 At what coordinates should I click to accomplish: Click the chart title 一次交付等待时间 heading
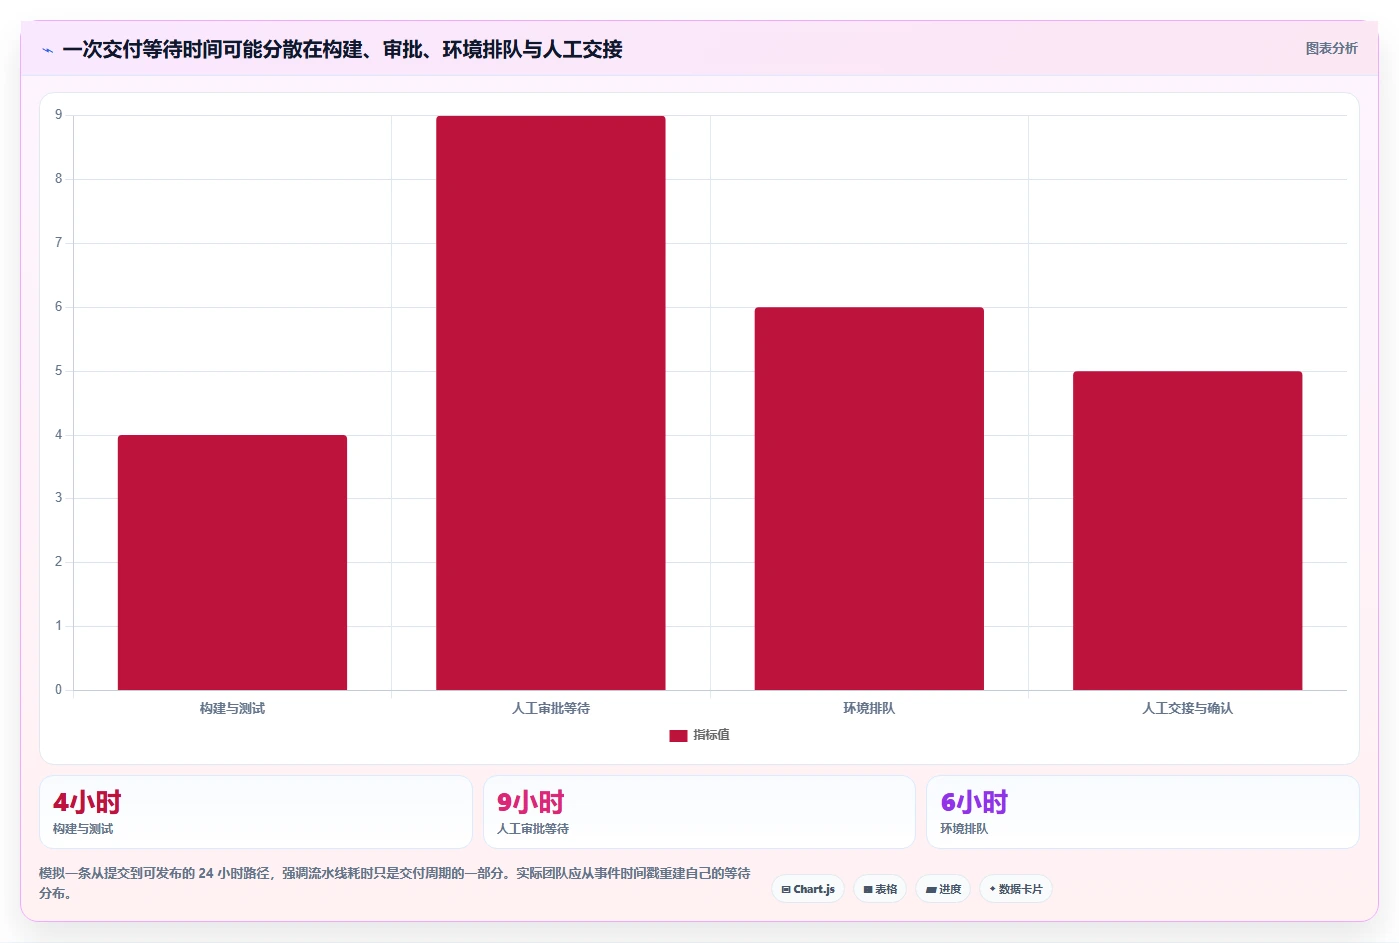click(x=342, y=49)
